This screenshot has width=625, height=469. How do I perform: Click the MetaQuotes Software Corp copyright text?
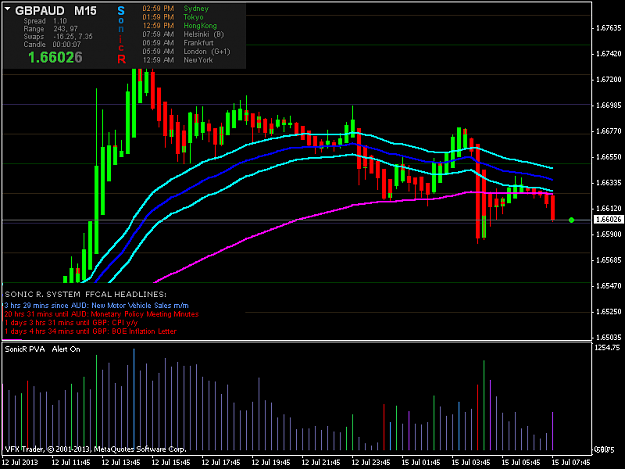[x=95, y=449]
